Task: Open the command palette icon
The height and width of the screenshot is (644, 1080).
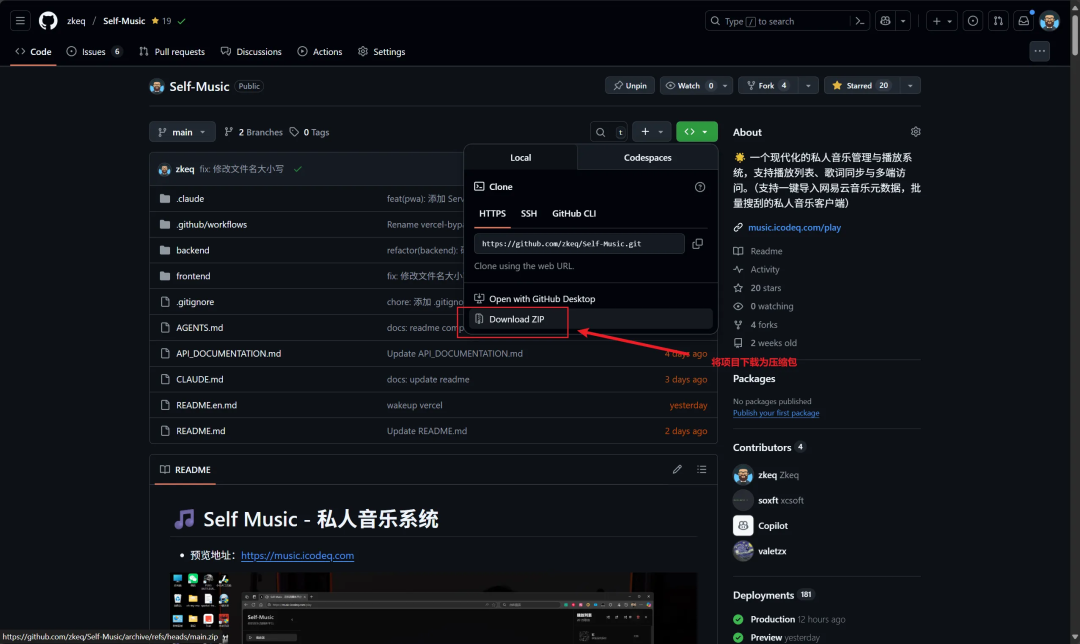Action: (860, 21)
